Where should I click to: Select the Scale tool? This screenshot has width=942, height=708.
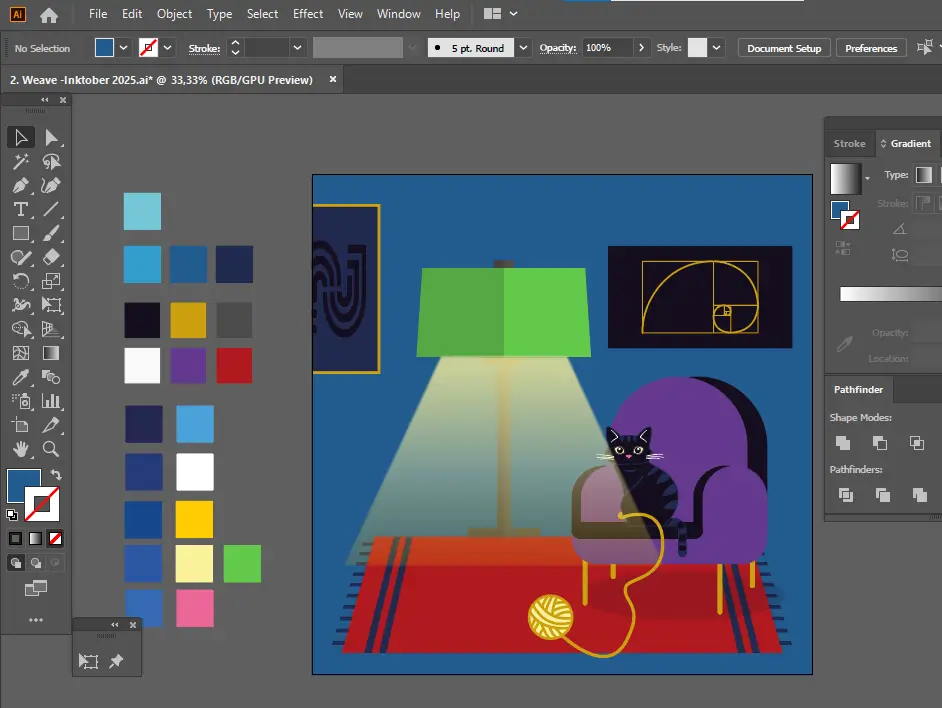point(51,281)
